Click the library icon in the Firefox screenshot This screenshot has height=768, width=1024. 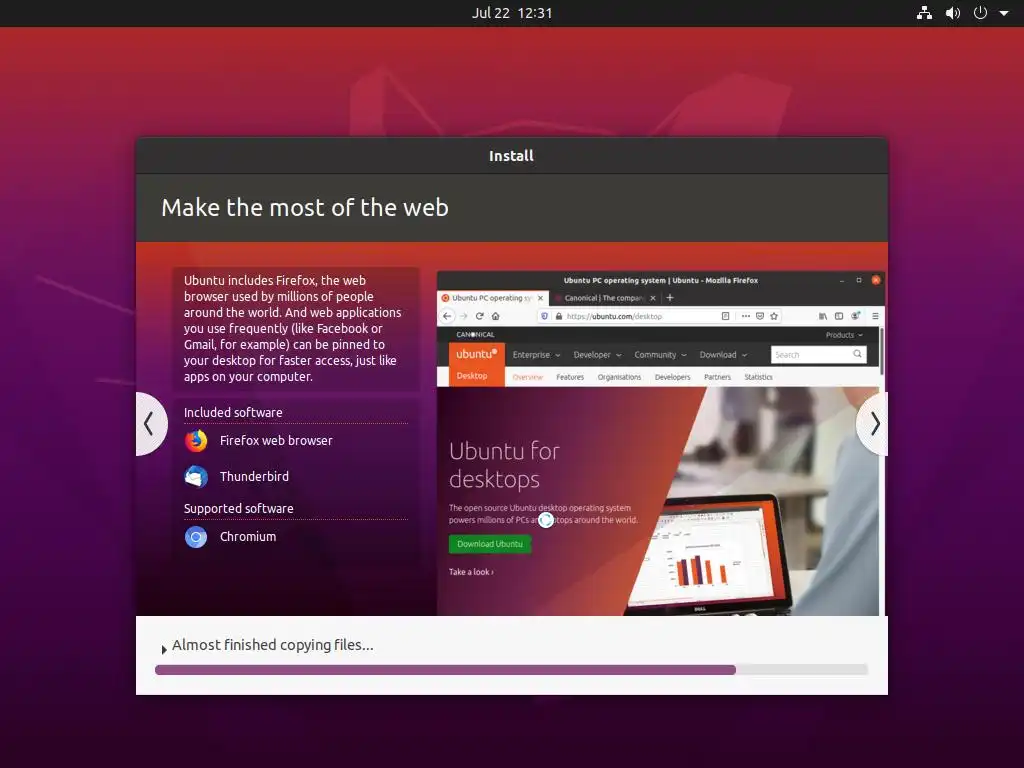click(823, 316)
